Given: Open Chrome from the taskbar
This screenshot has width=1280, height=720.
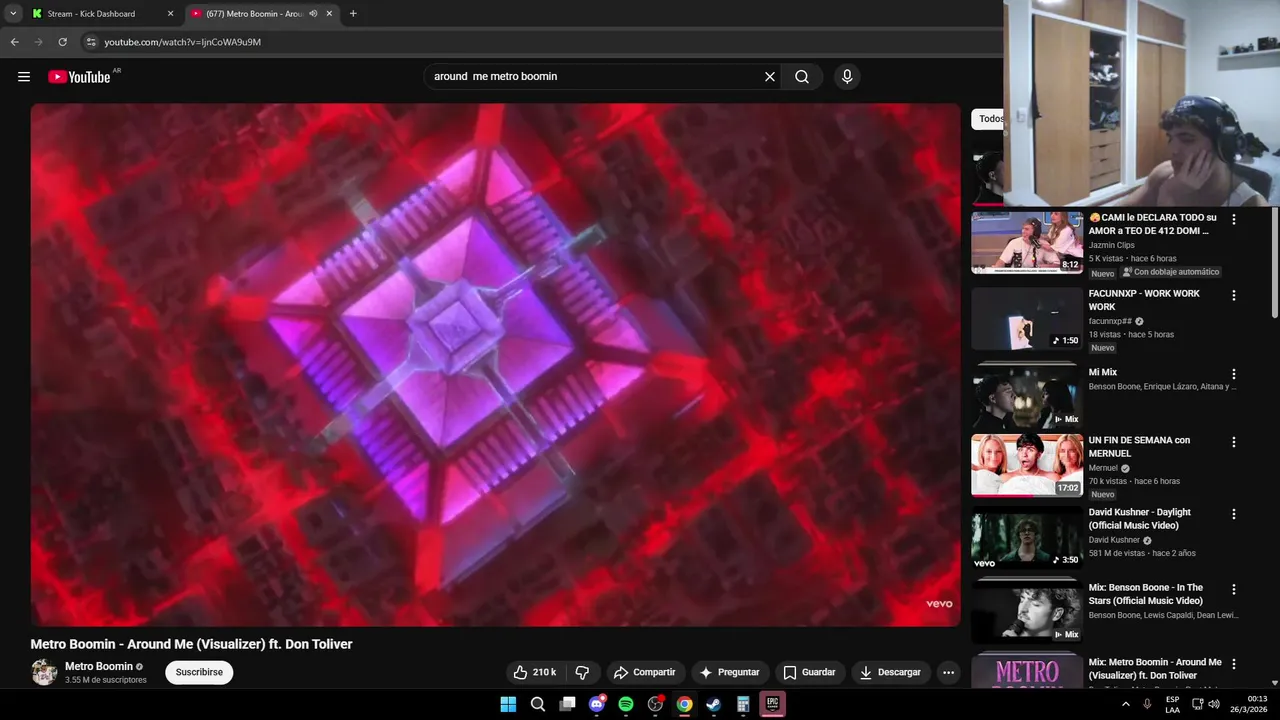Looking at the screenshot, I should point(684,704).
